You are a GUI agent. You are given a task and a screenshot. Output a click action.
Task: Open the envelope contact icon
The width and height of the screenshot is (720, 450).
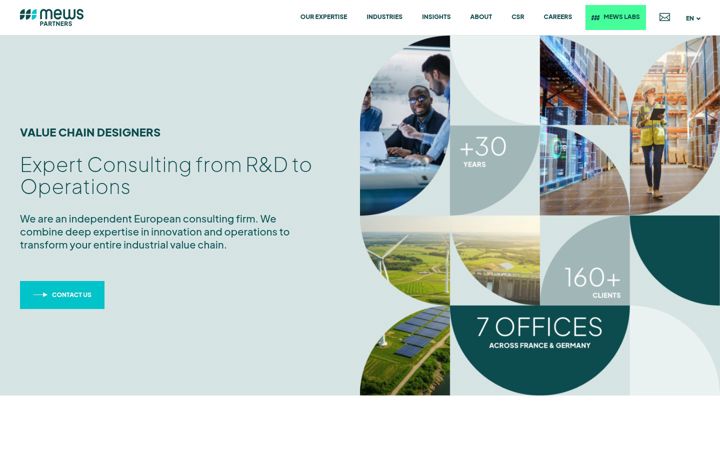coord(664,17)
